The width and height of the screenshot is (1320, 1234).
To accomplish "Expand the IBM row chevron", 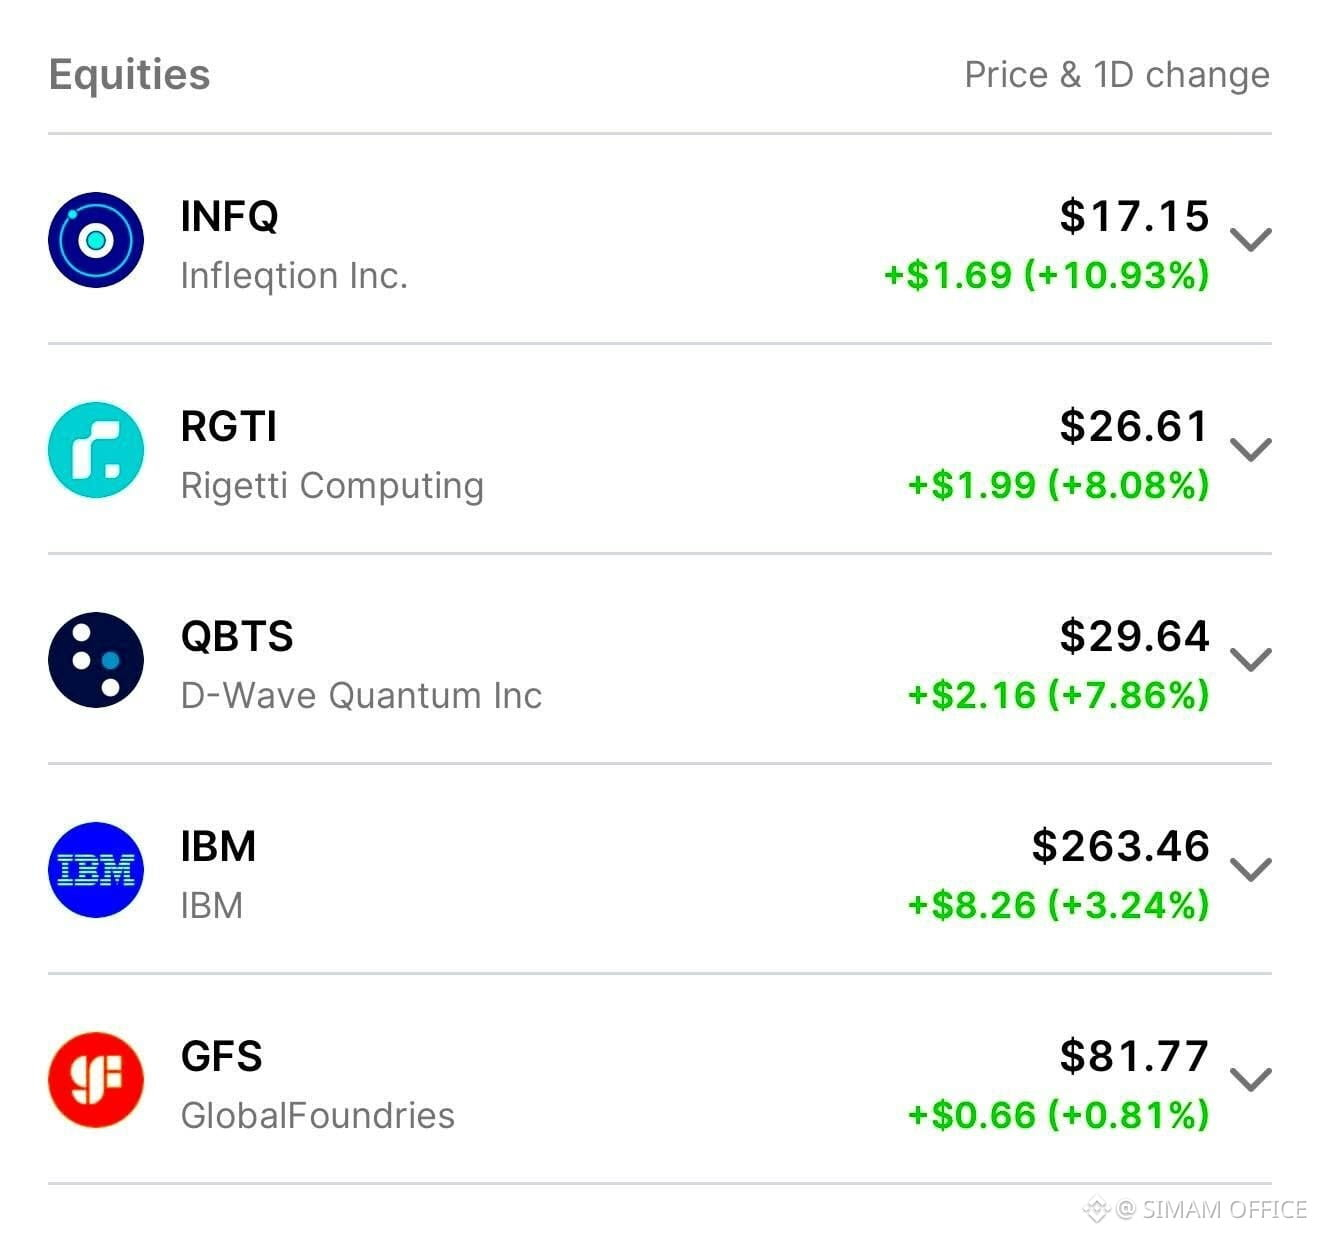I will pyautogui.click(x=1251, y=870).
